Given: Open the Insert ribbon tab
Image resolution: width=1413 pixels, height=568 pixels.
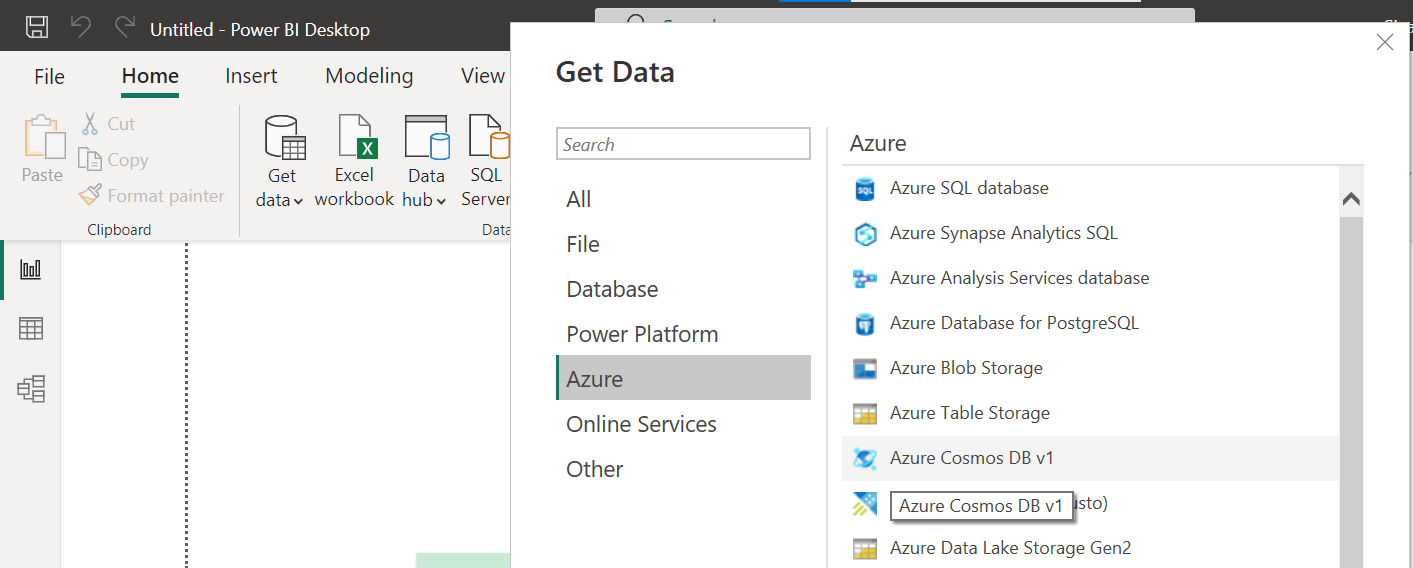Looking at the screenshot, I should pyautogui.click(x=251, y=76).
